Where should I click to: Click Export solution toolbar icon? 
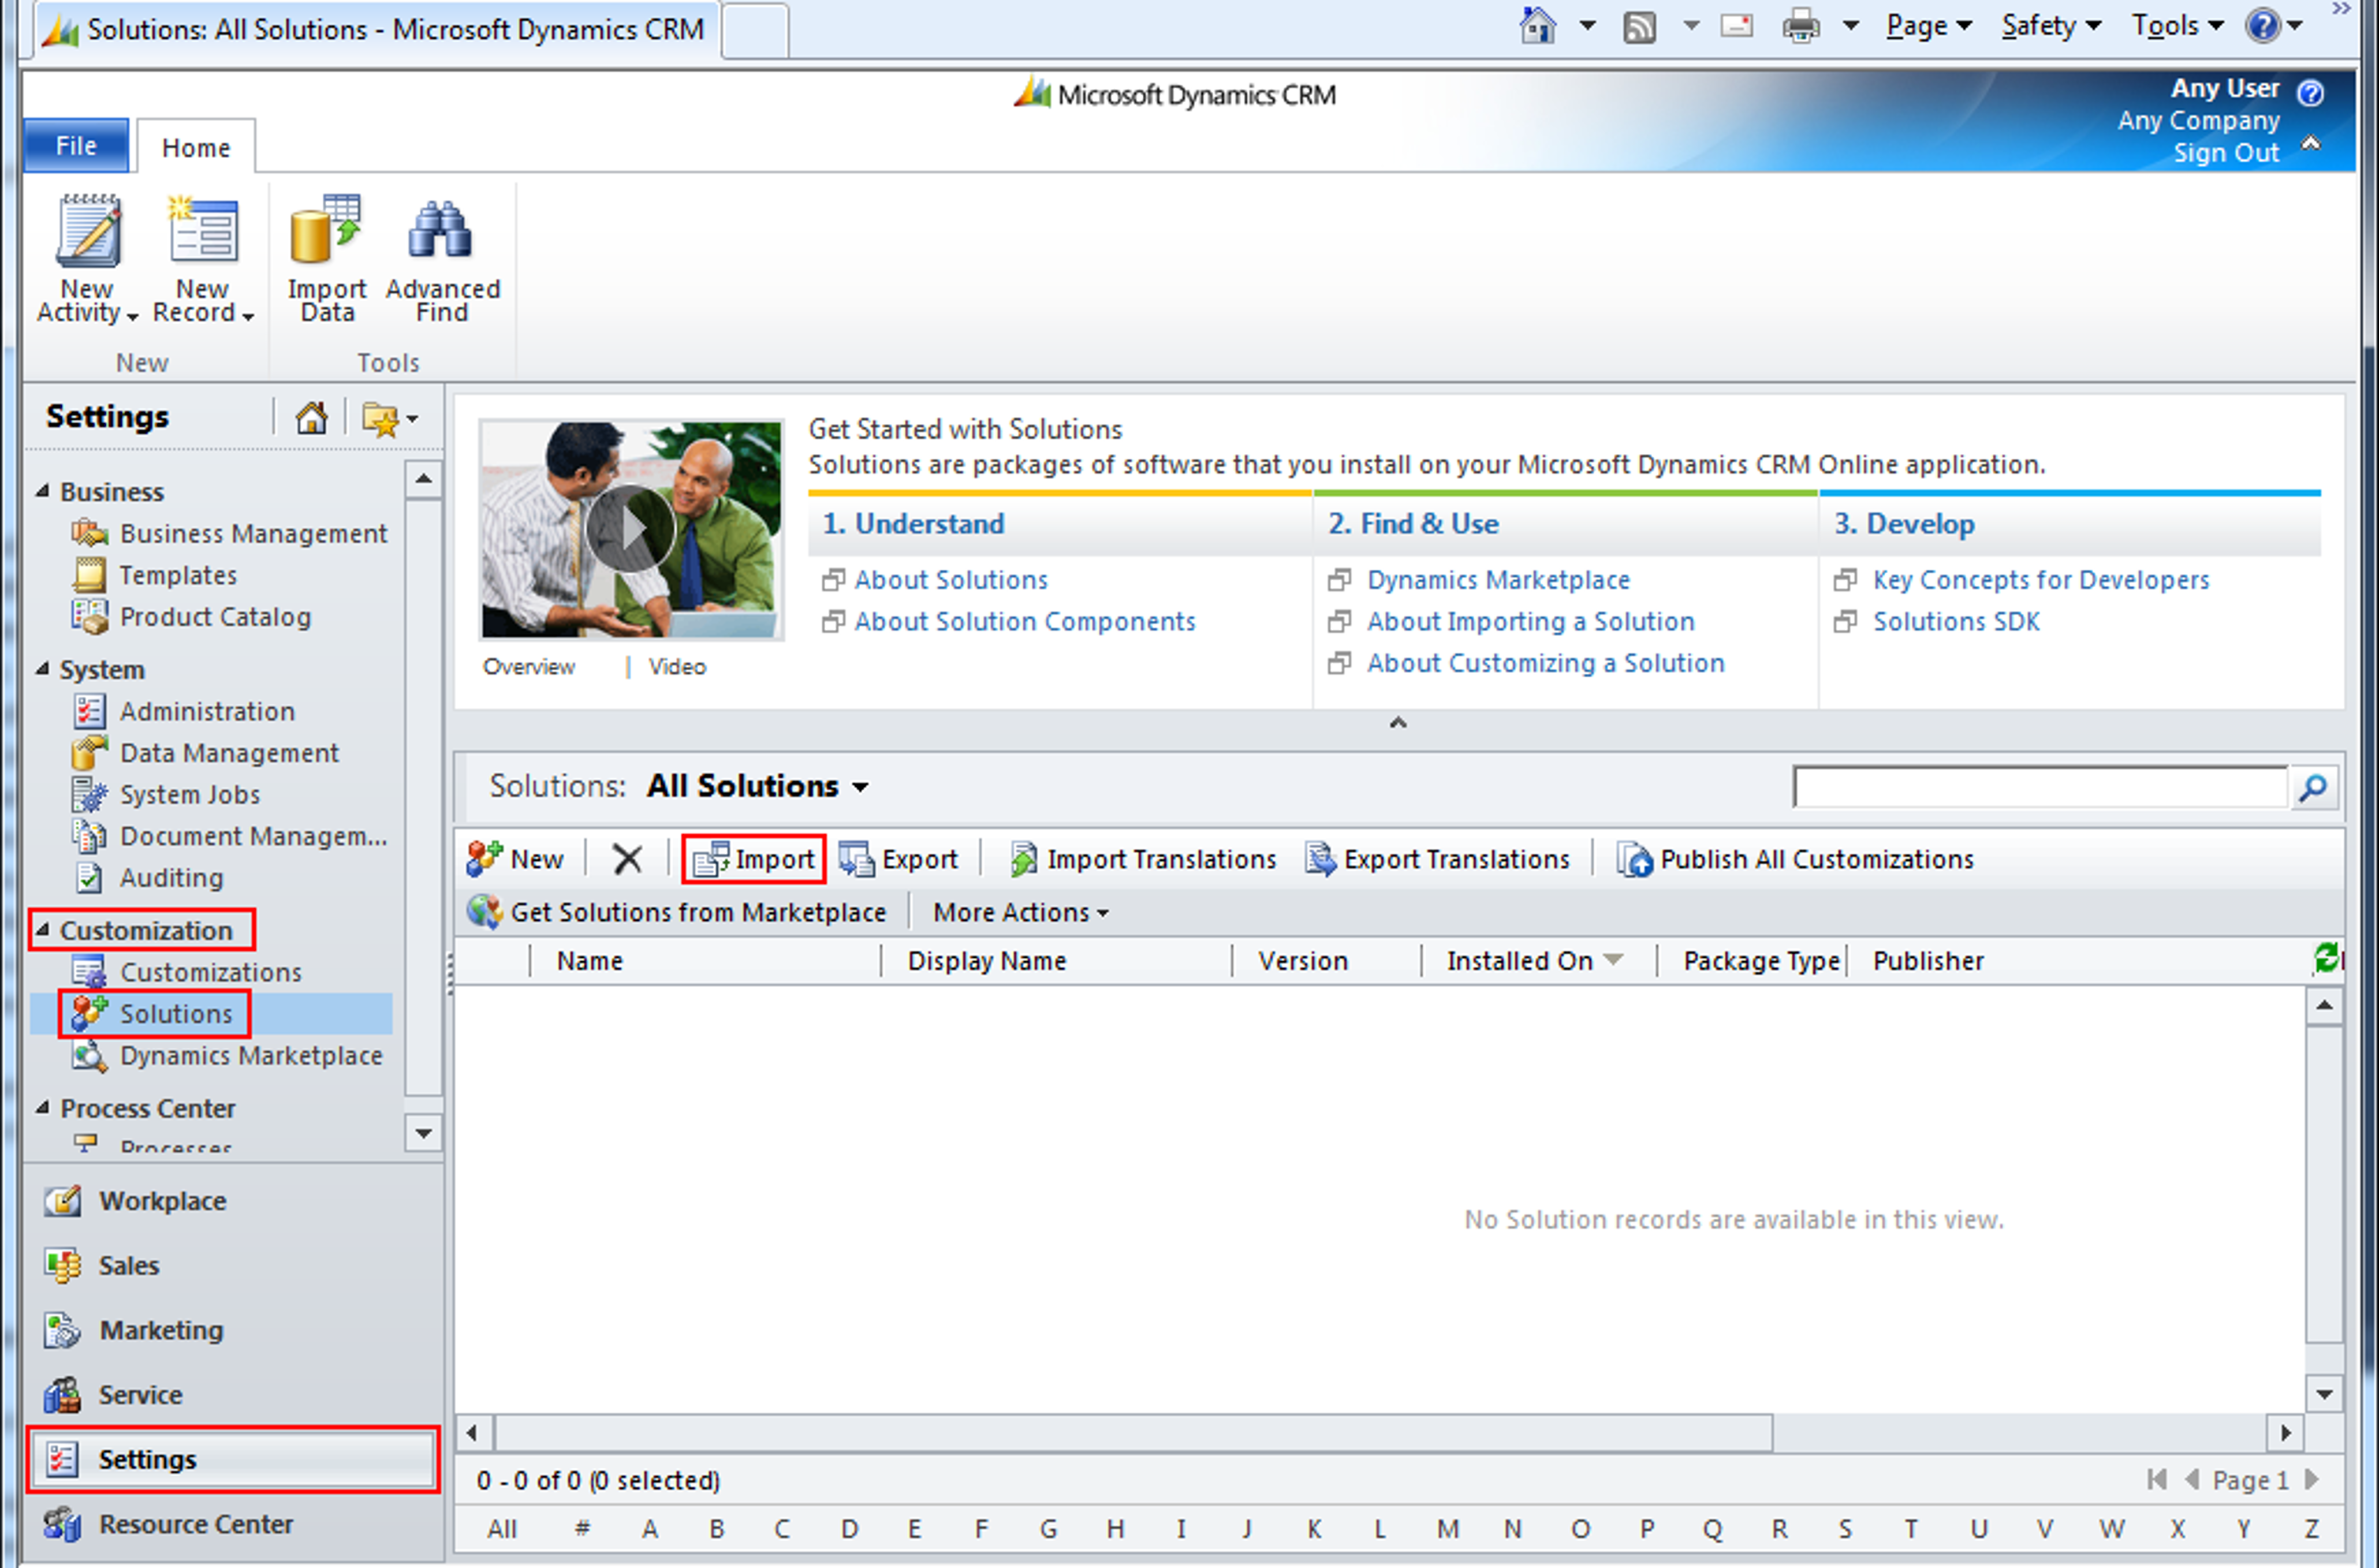(x=856, y=859)
